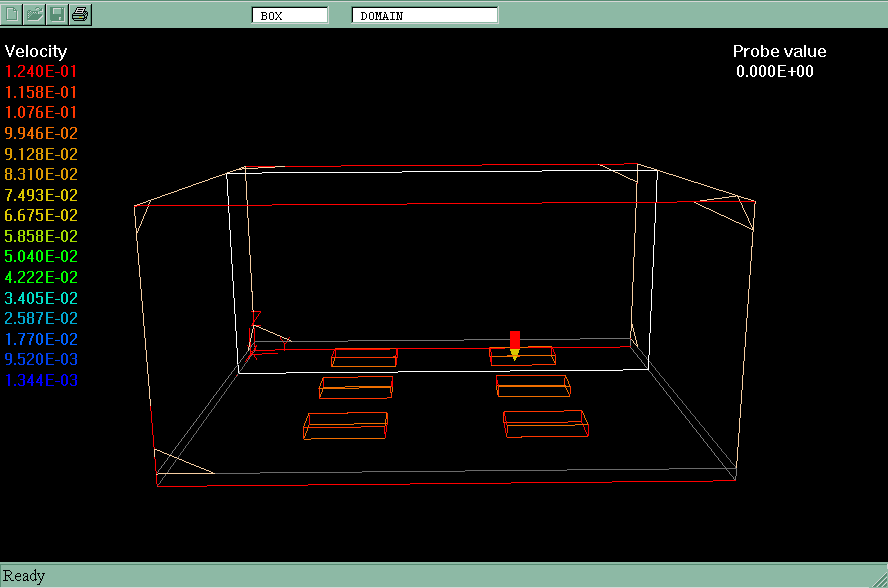Image resolution: width=888 pixels, height=588 pixels.
Task: Click the Velocity legend title
Action: point(36,51)
